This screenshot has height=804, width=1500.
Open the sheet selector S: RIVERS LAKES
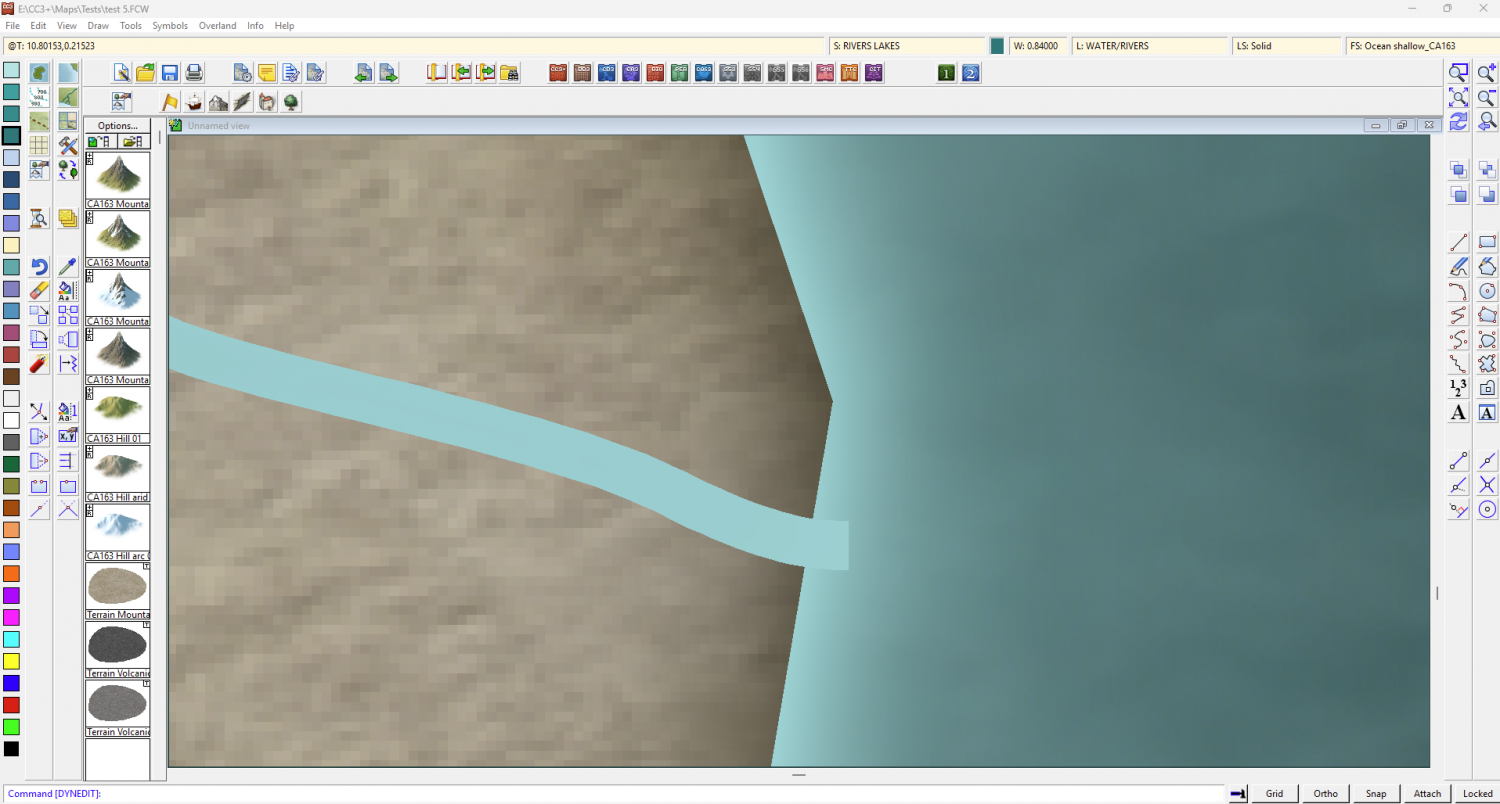[x=907, y=46]
